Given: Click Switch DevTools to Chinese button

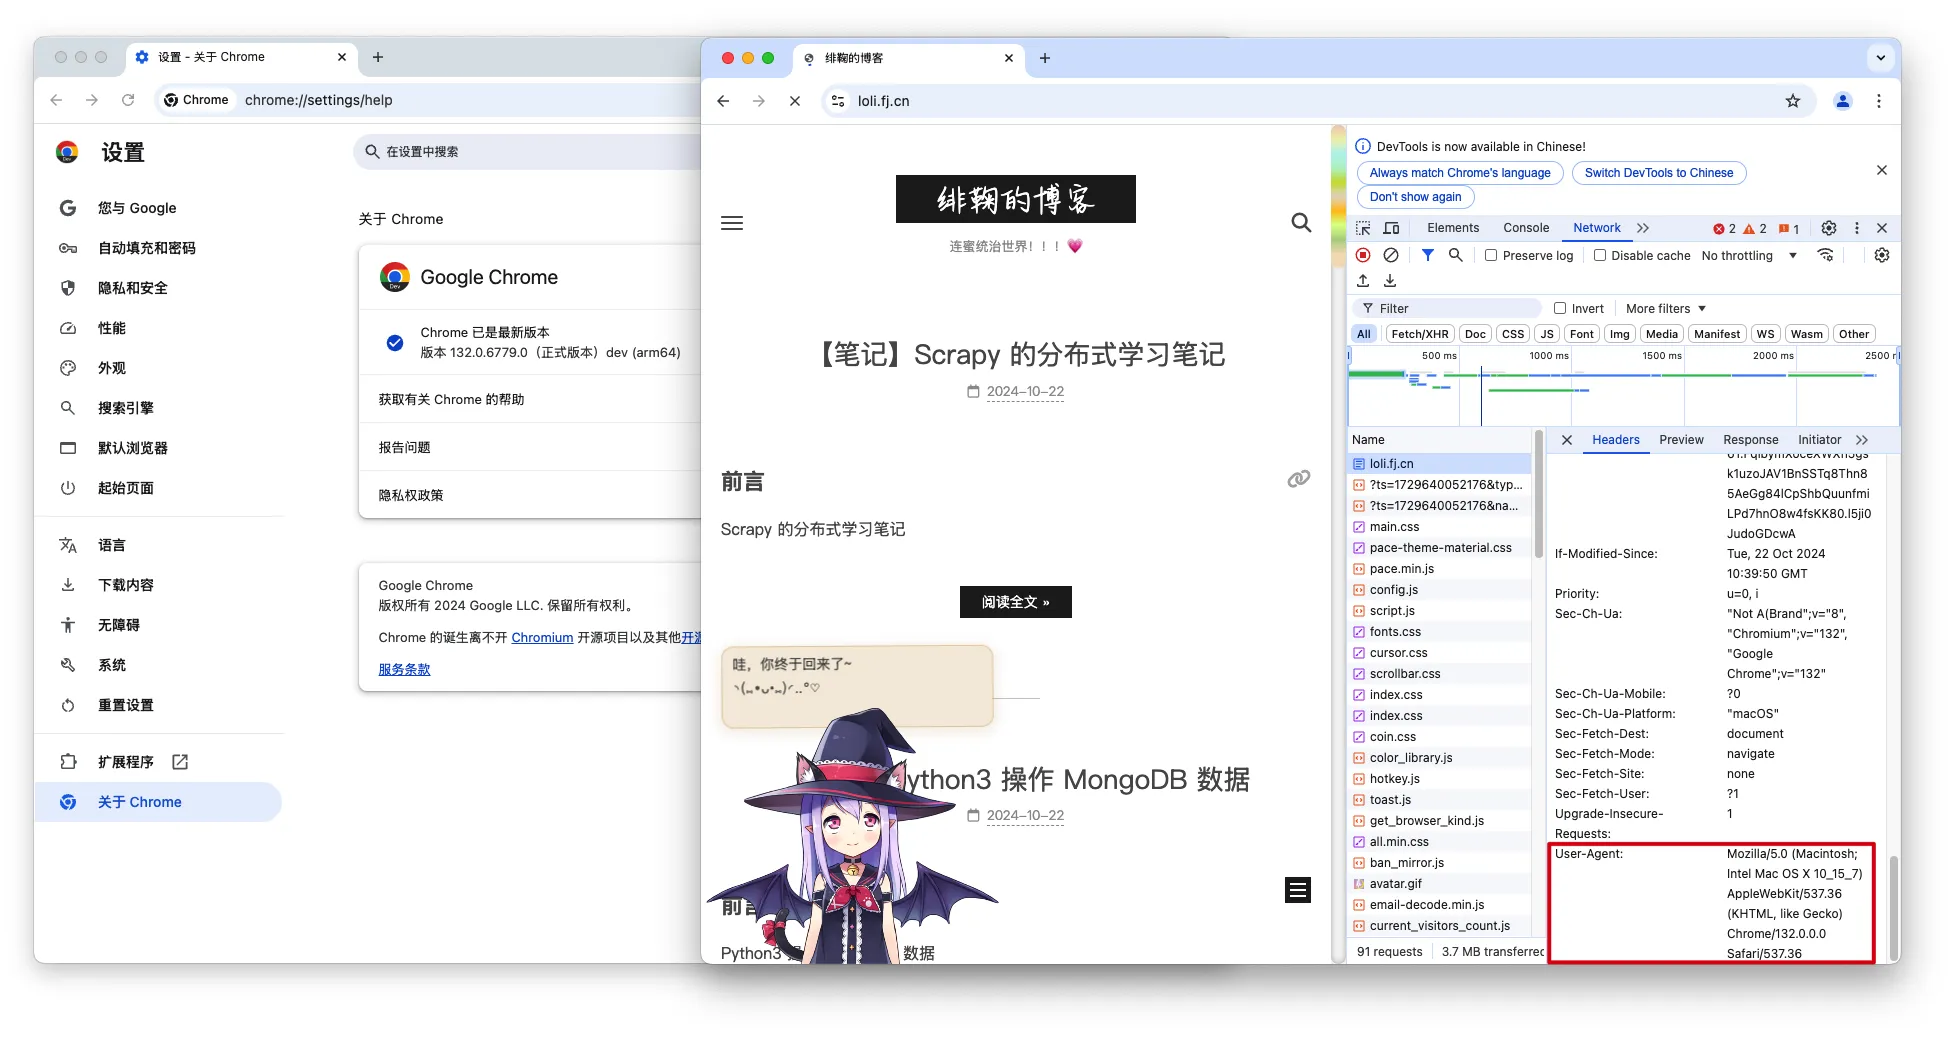Looking at the screenshot, I should coord(1659,173).
